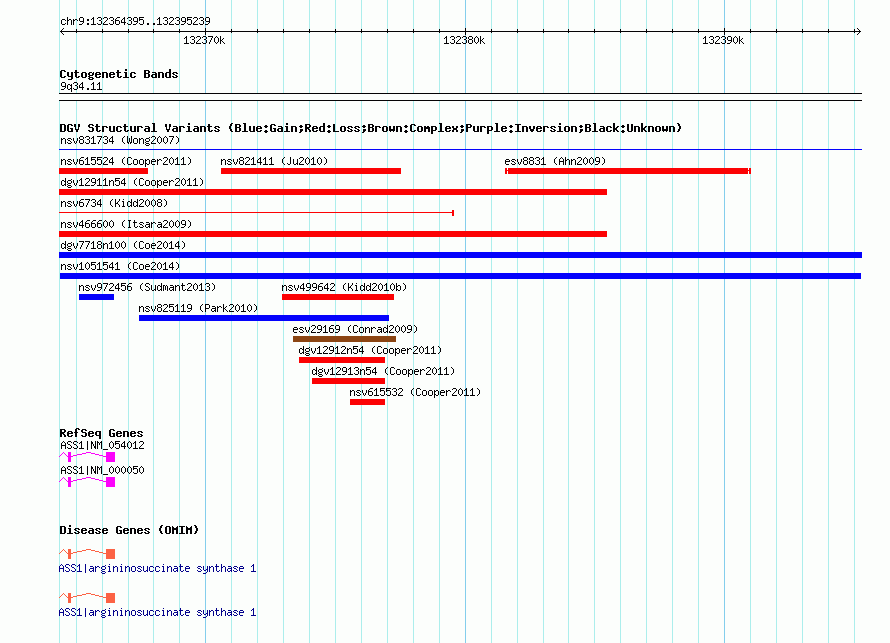Viewport: 890px width, 643px height.
Task: Click the thin nsv6734 (Kidd2008) variant line
Action: (257, 213)
